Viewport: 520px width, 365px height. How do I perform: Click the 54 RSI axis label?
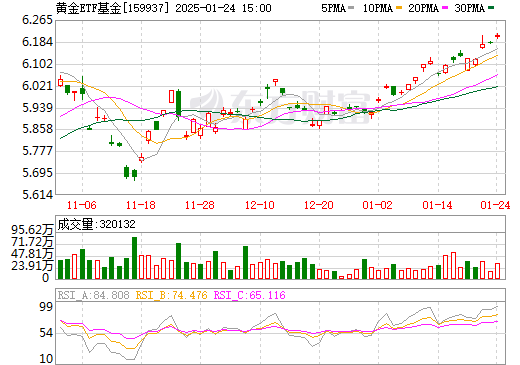[46, 333]
